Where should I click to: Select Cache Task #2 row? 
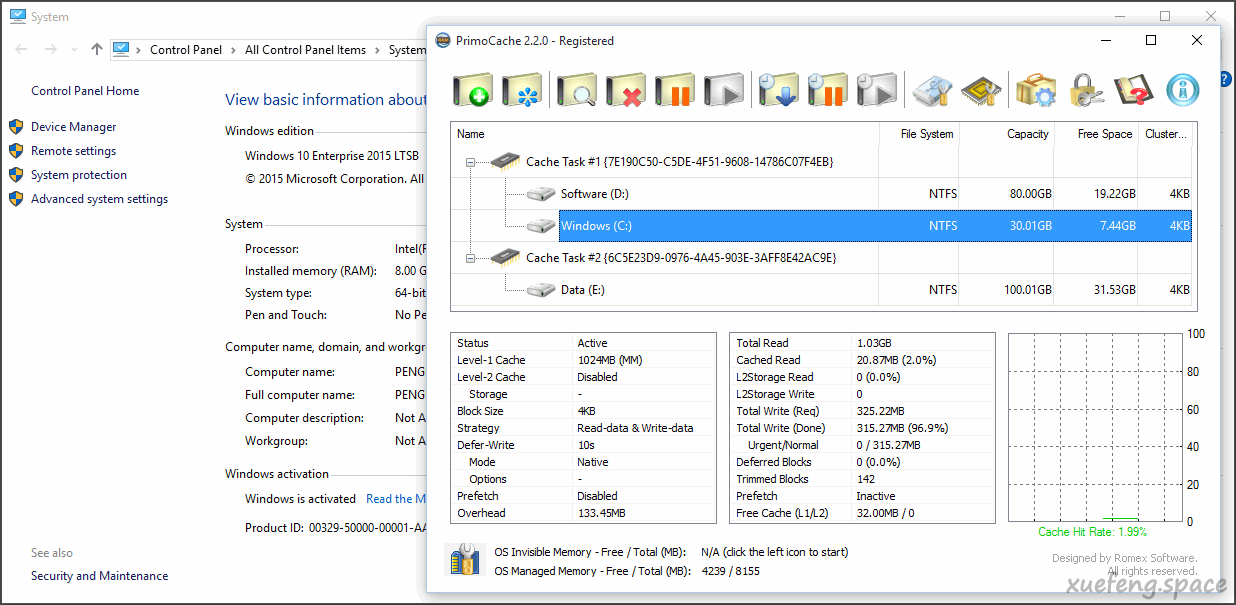pyautogui.click(x=823, y=258)
